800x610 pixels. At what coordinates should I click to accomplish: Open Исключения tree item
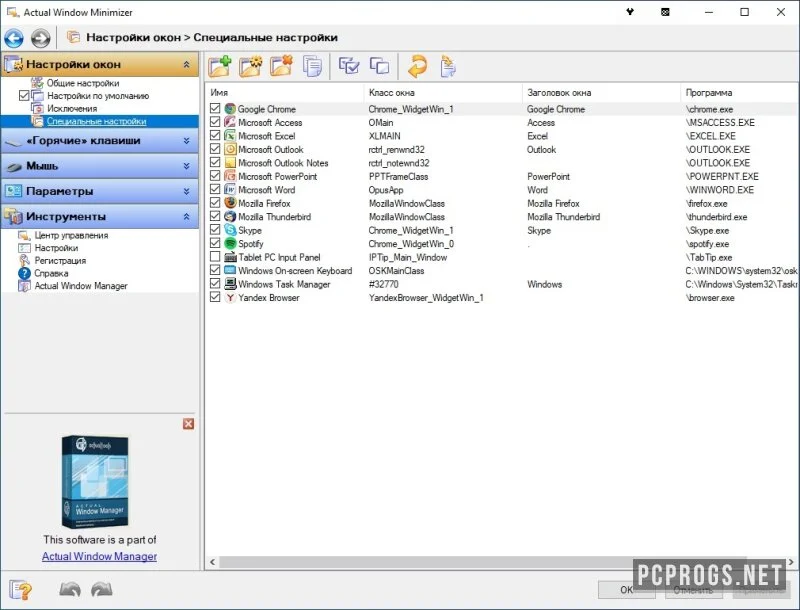[x=72, y=109]
